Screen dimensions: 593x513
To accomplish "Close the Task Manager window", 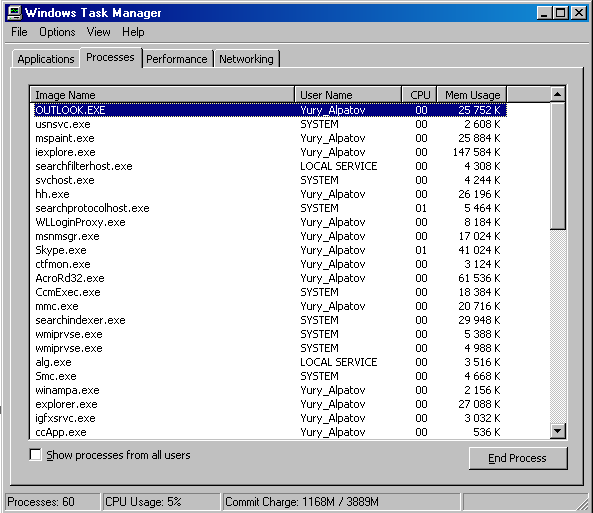I will point(579,13).
